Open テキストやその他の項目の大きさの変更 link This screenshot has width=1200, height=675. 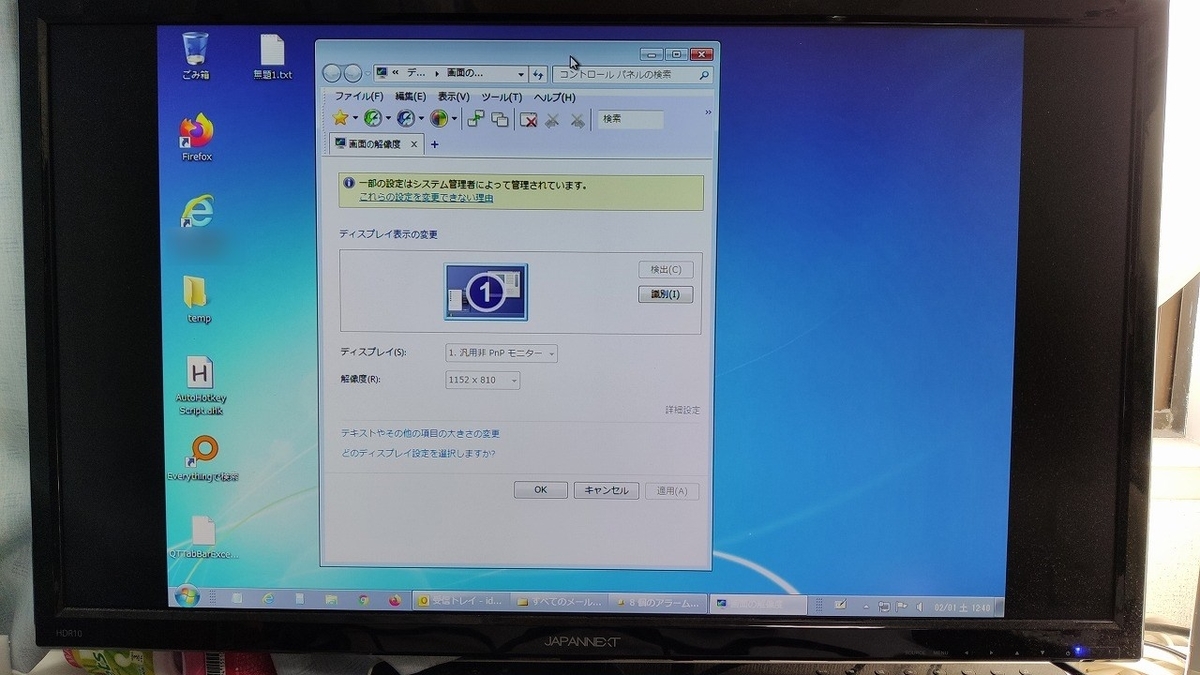coord(420,433)
